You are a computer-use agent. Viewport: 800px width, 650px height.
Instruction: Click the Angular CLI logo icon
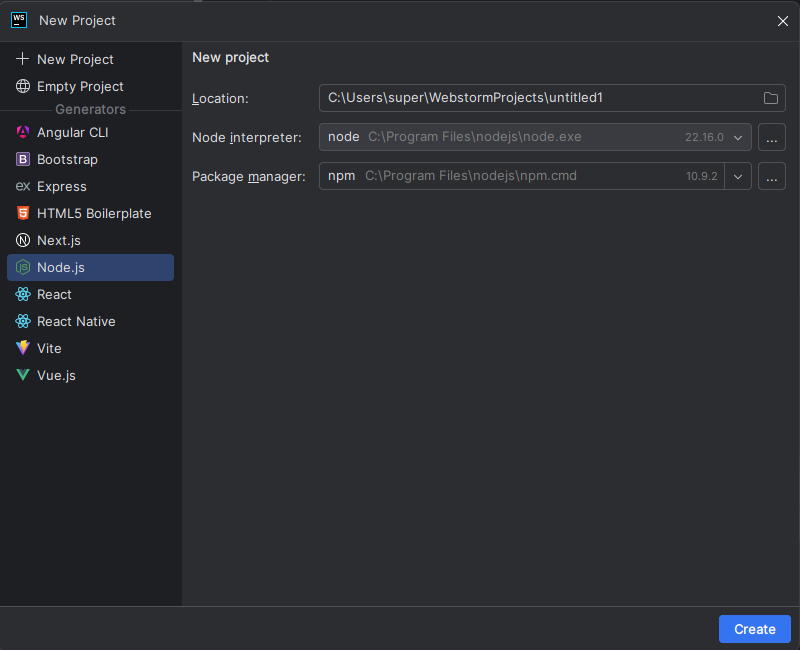click(23, 132)
